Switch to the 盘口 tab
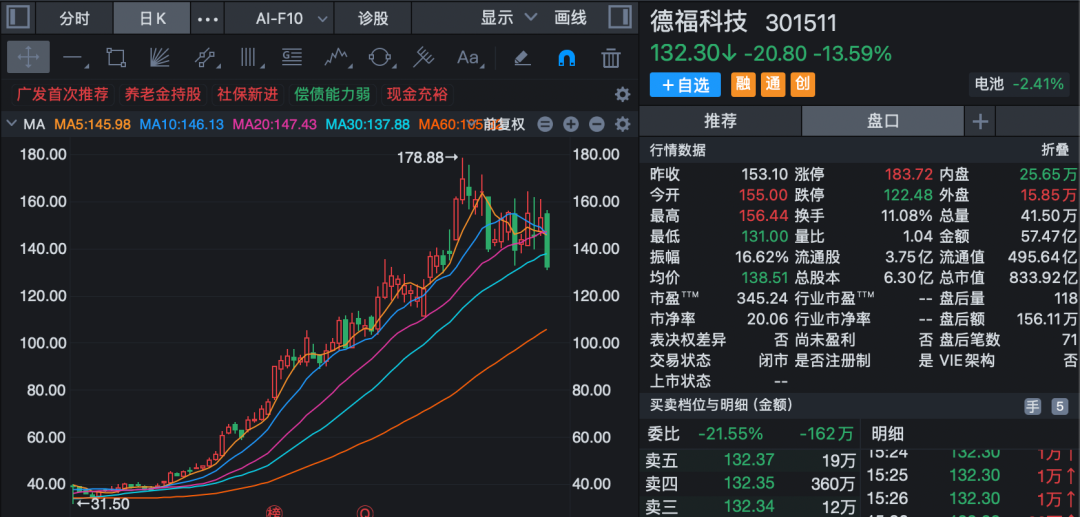Screen dimensions: 1080x517 (x=883, y=122)
